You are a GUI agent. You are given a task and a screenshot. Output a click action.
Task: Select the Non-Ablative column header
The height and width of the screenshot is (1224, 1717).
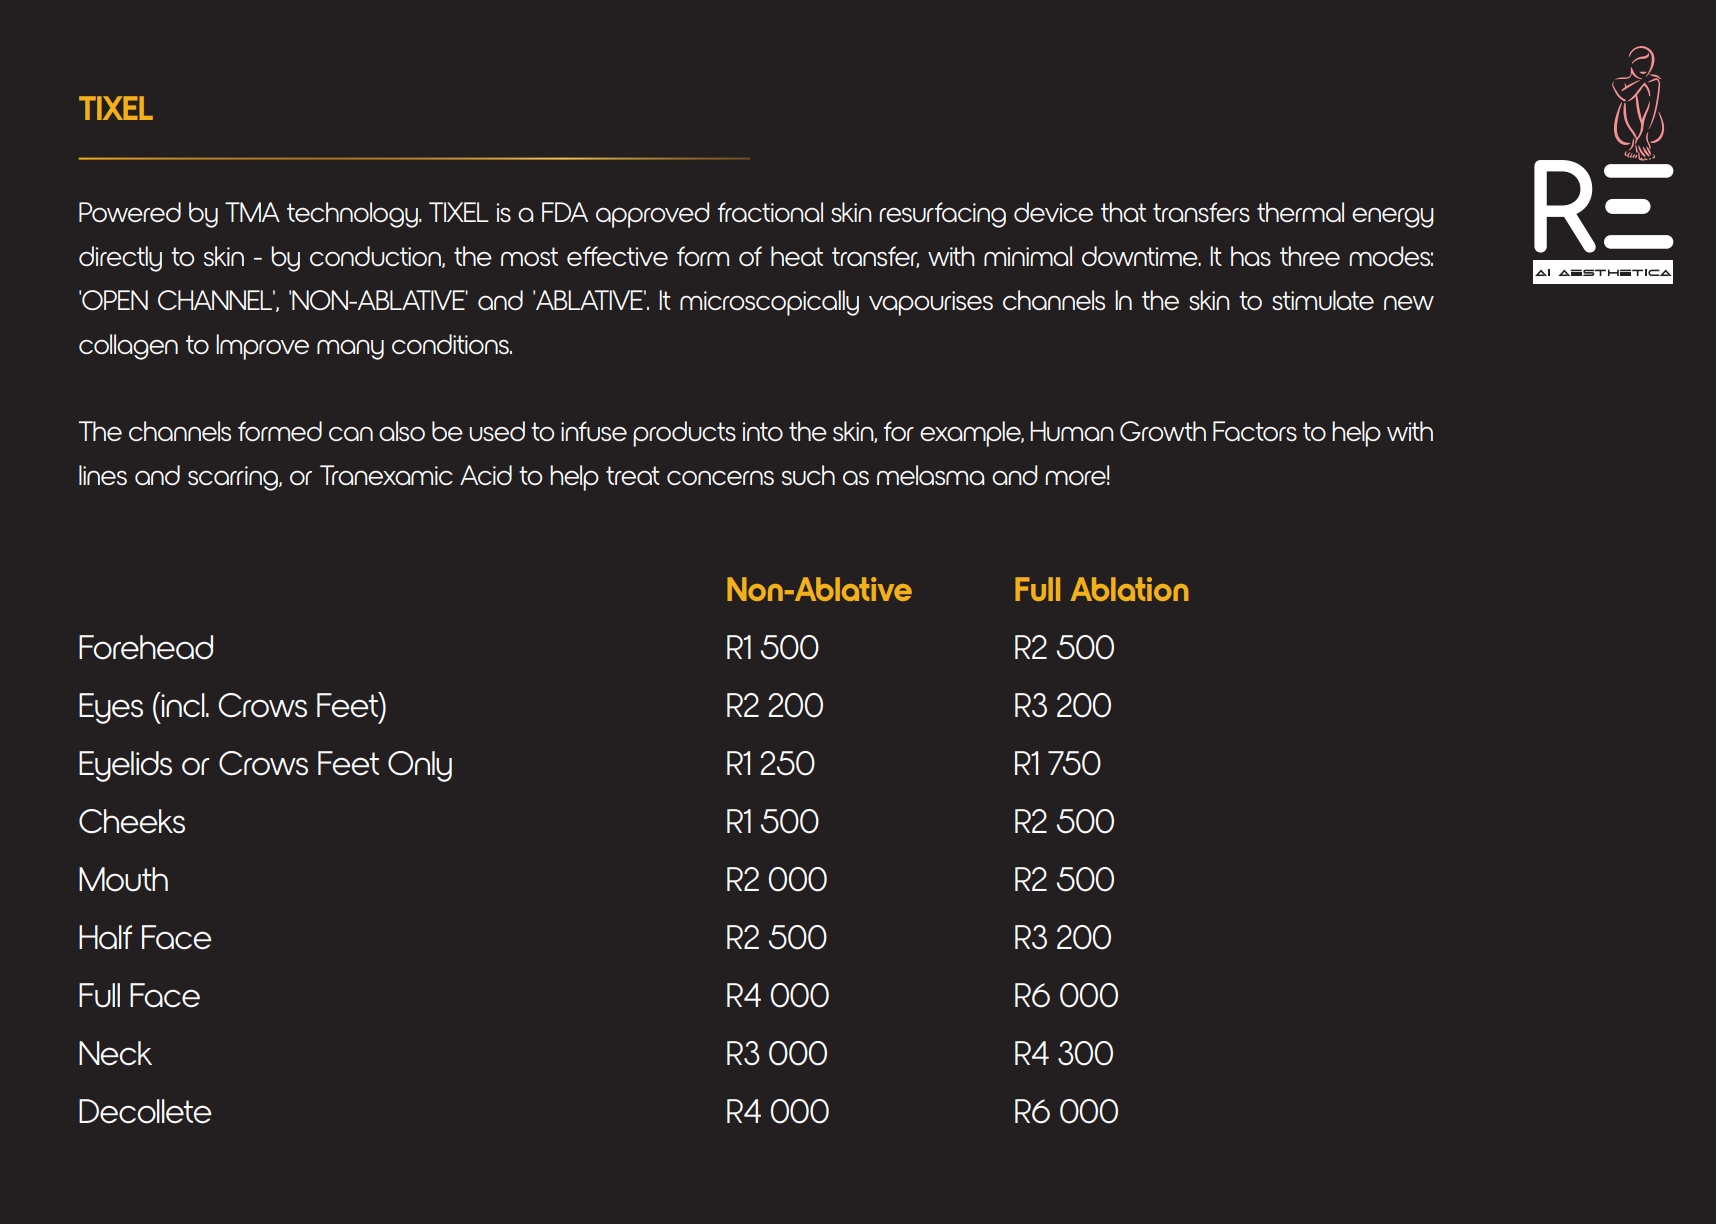pos(818,590)
